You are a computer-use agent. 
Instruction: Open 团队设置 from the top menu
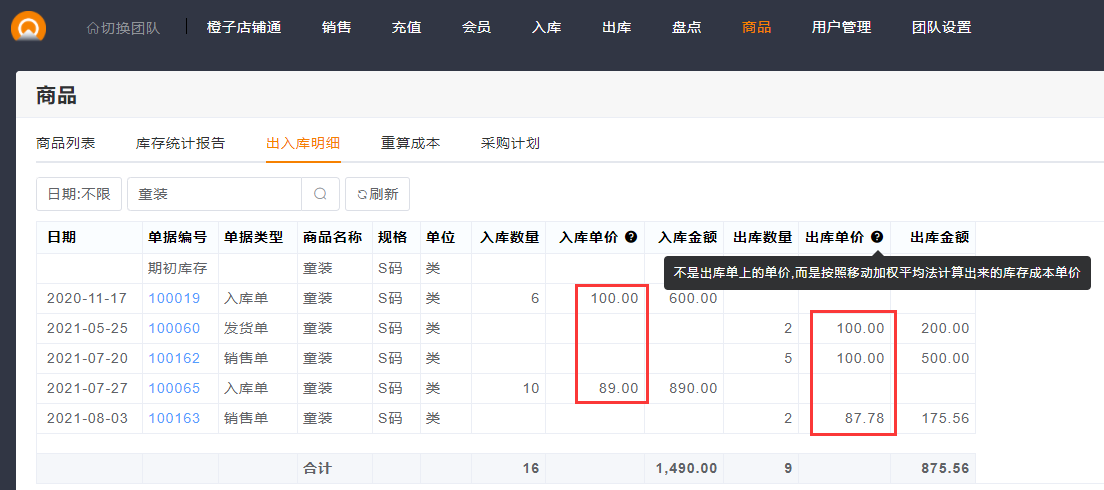[942, 27]
